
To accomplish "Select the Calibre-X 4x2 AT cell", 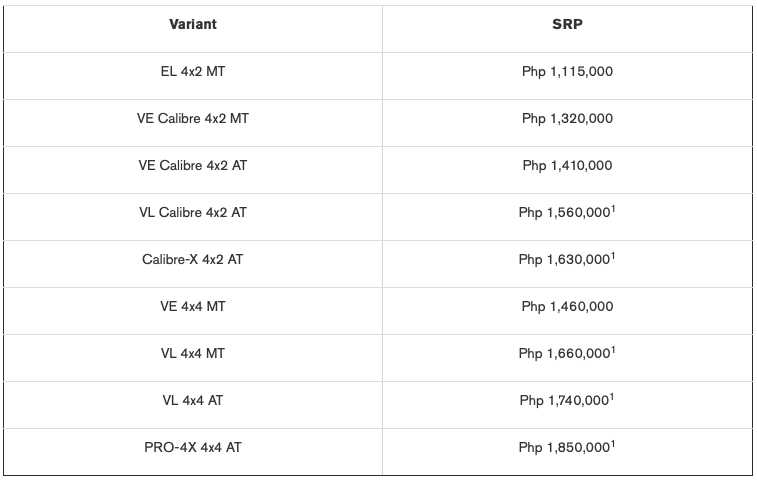I will 193,259.
